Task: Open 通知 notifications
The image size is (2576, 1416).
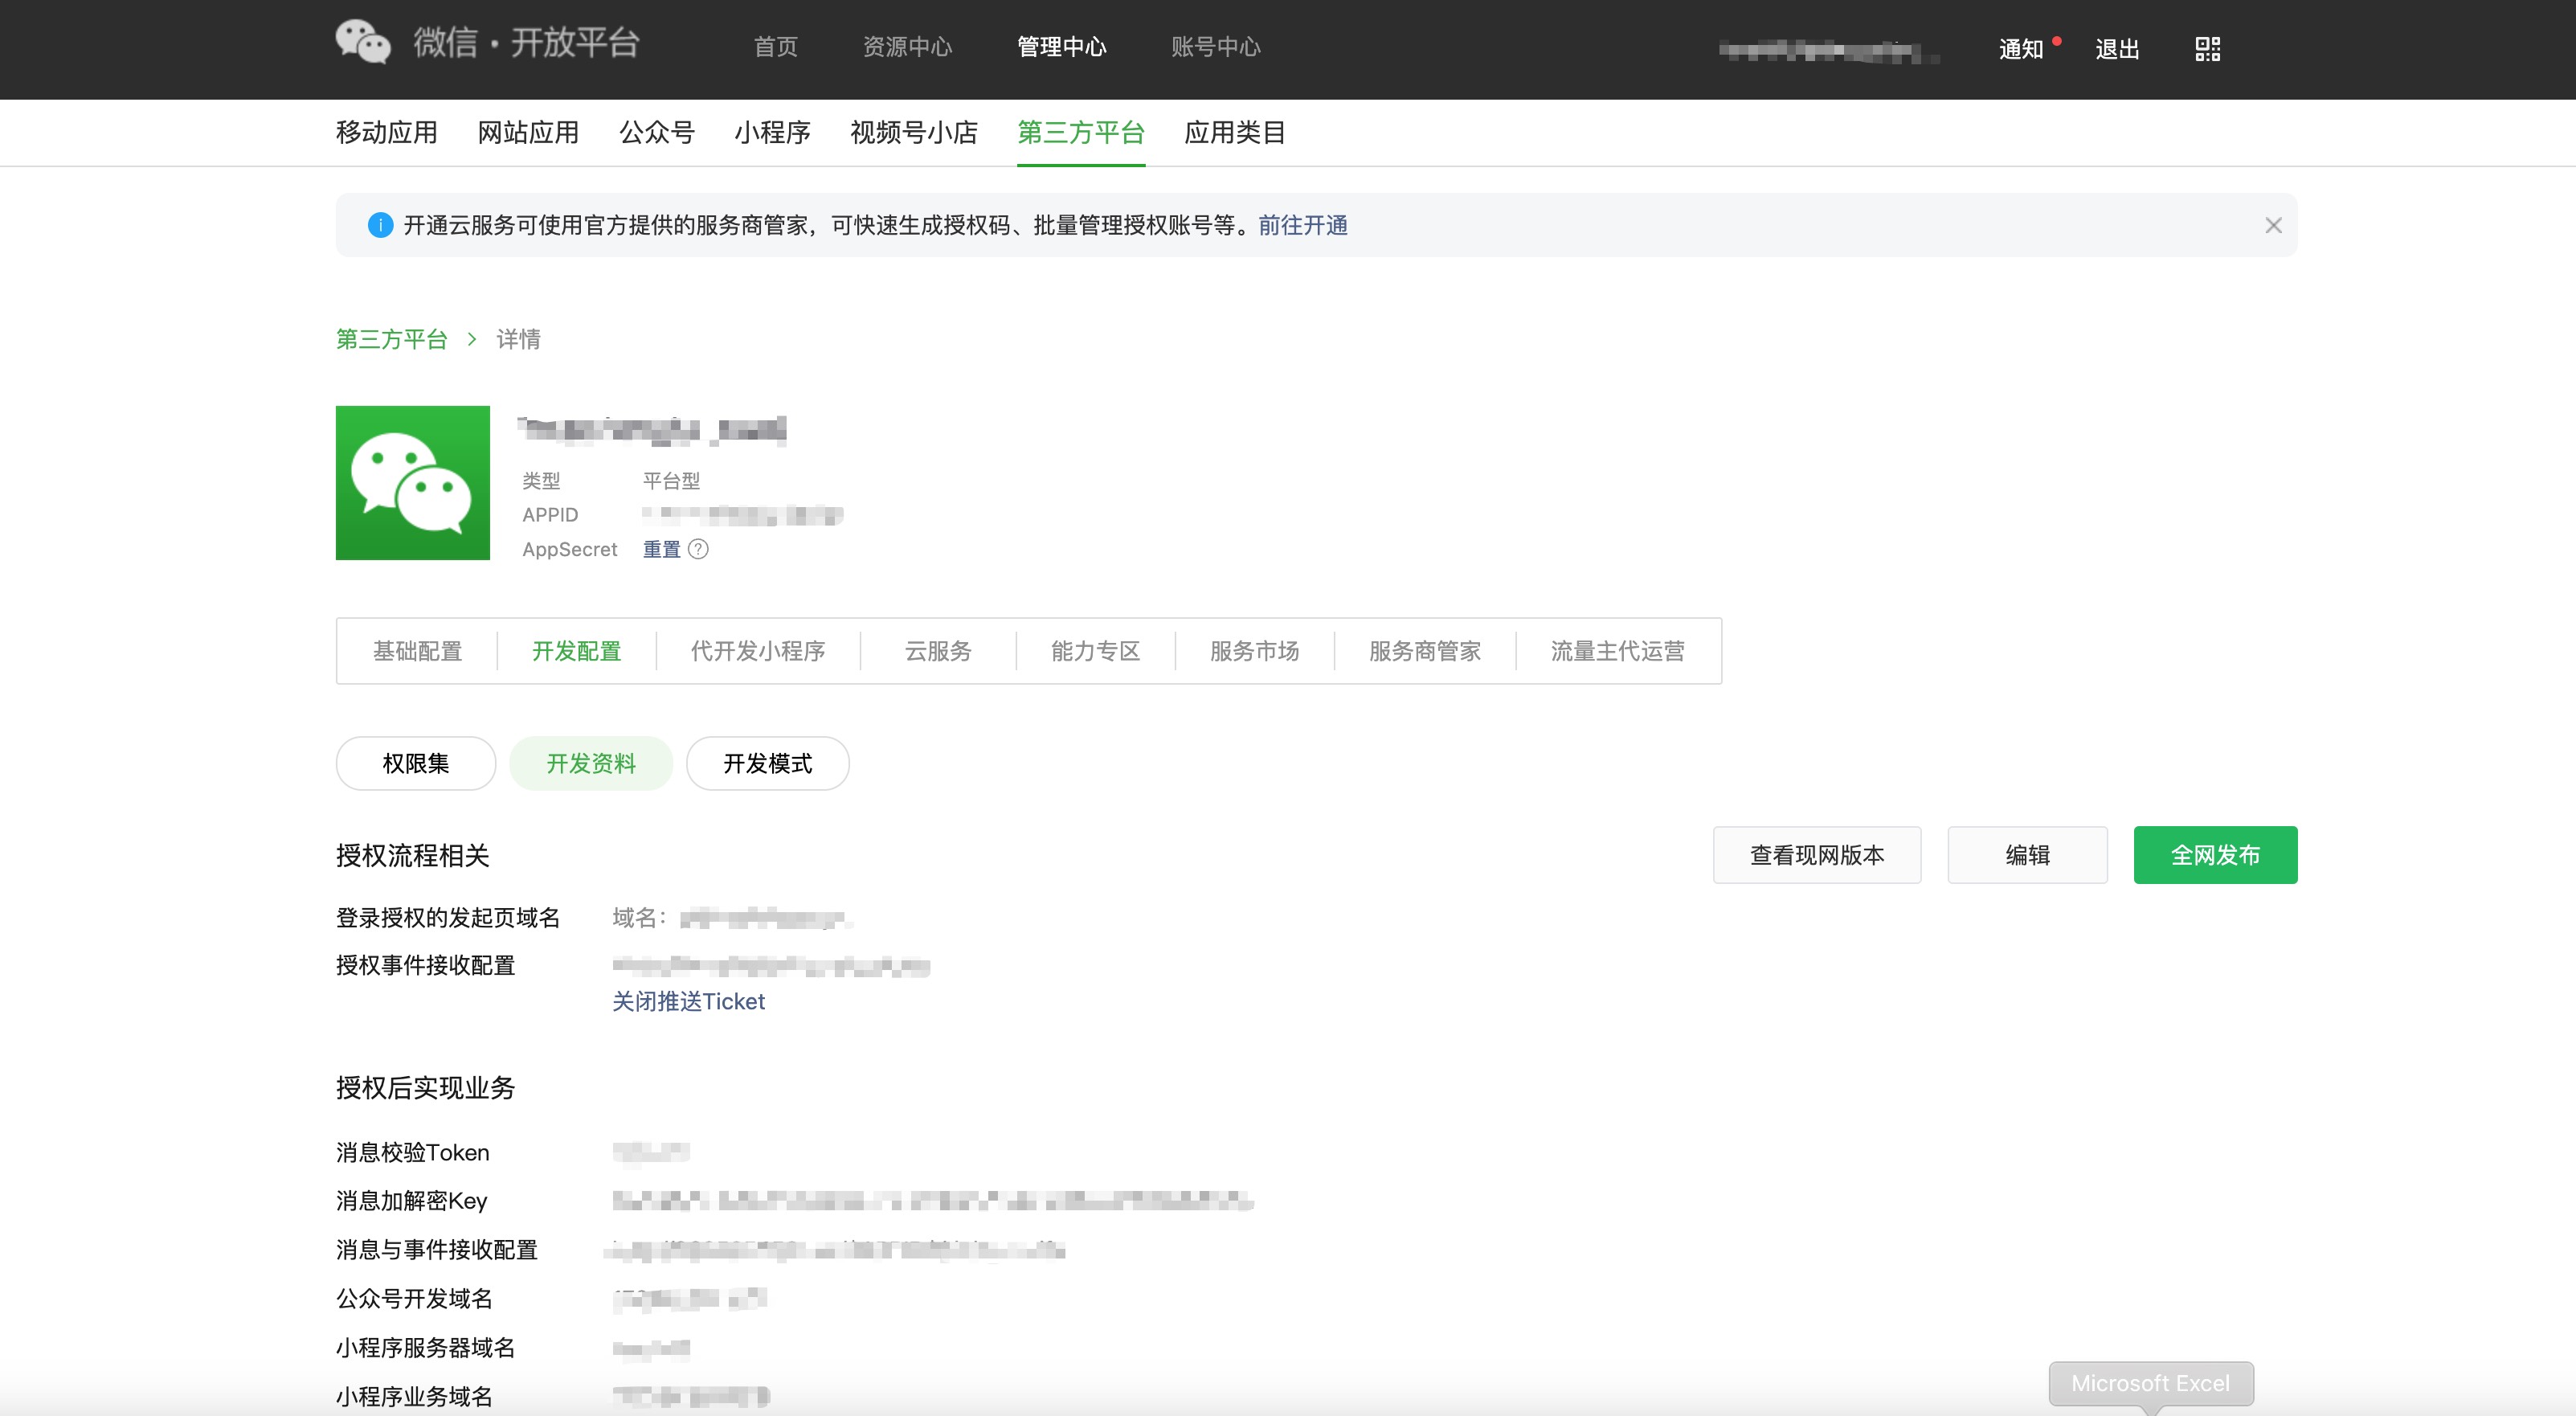Action: point(2021,49)
